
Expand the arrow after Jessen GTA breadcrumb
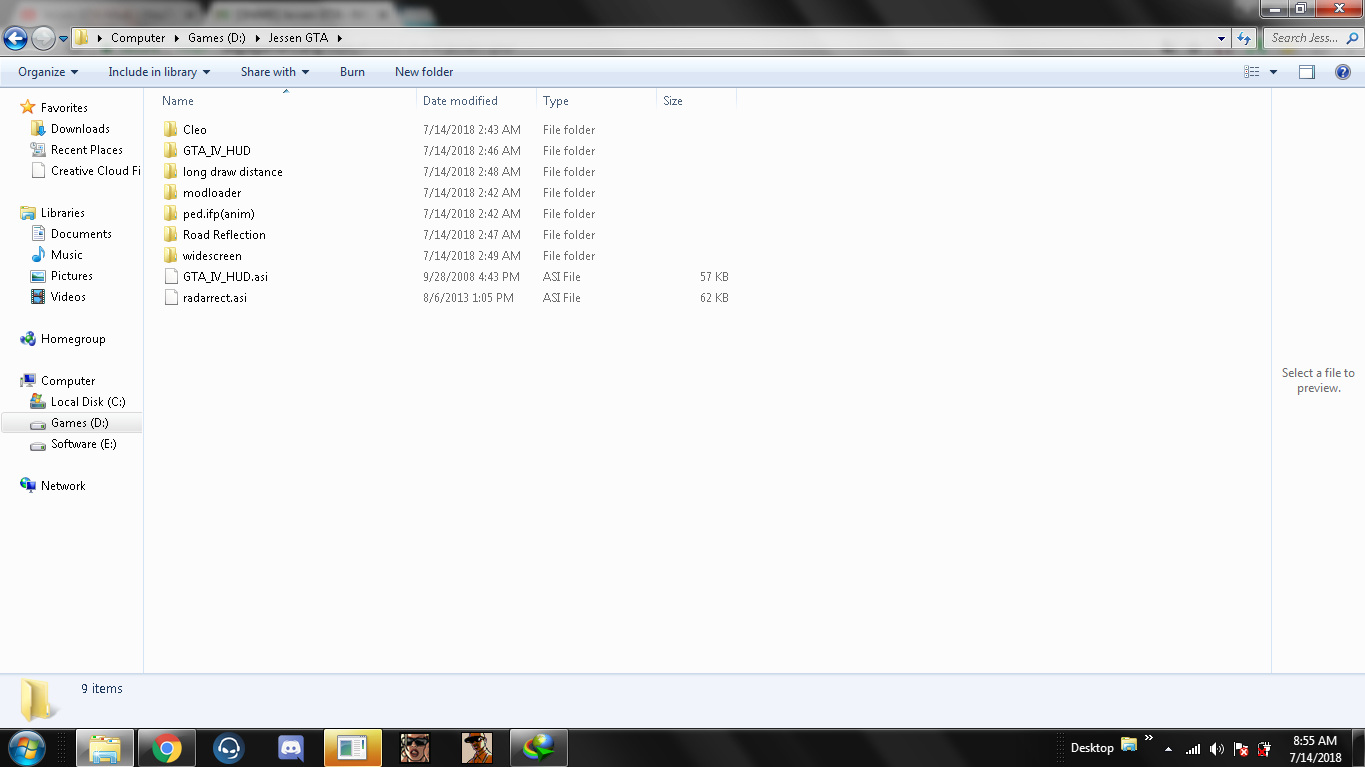[x=339, y=38]
